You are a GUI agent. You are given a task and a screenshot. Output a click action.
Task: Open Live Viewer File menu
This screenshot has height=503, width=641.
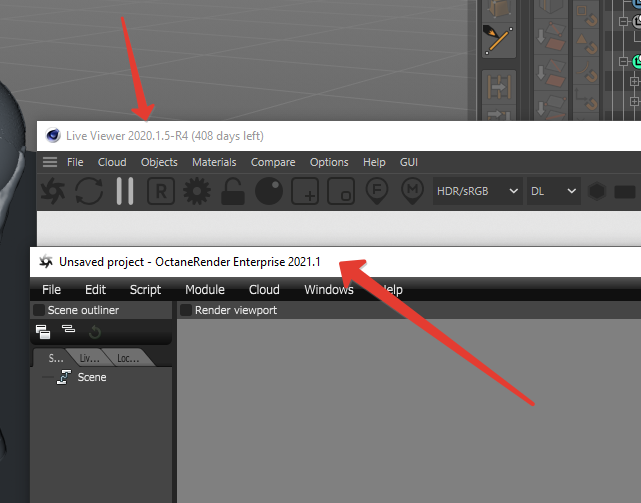coord(75,162)
